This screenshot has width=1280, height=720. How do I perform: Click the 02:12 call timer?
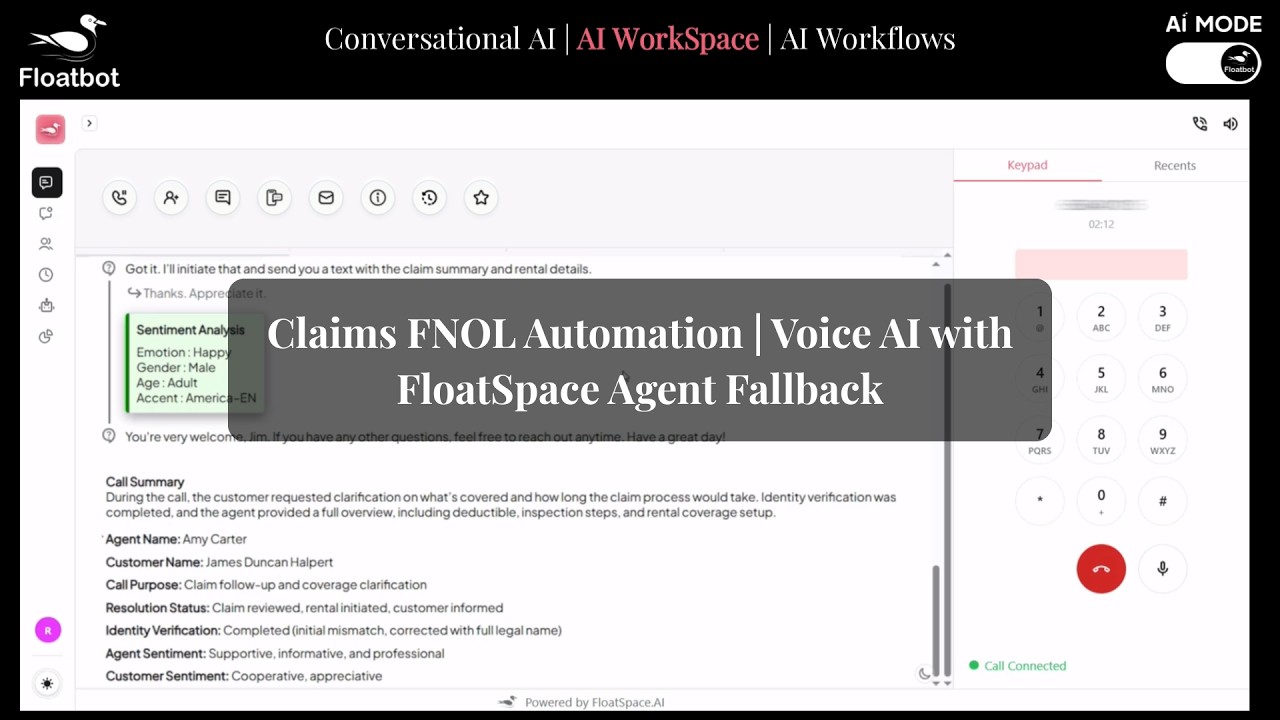(1101, 224)
